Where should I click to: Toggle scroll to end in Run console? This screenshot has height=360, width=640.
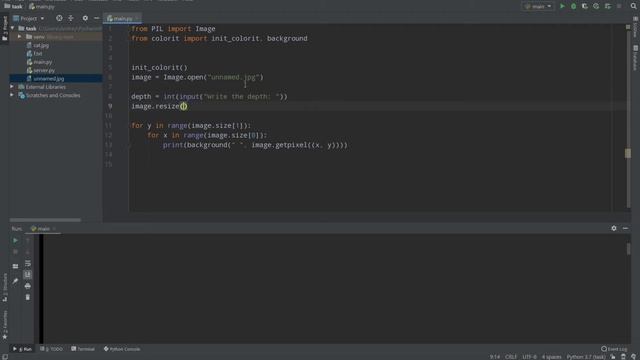tap(28, 274)
